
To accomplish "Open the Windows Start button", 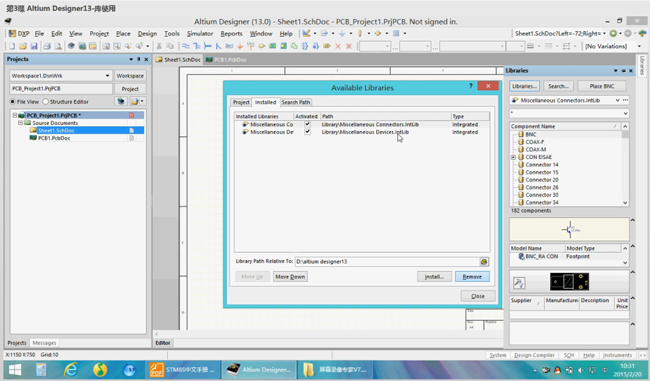I will point(15,369).
